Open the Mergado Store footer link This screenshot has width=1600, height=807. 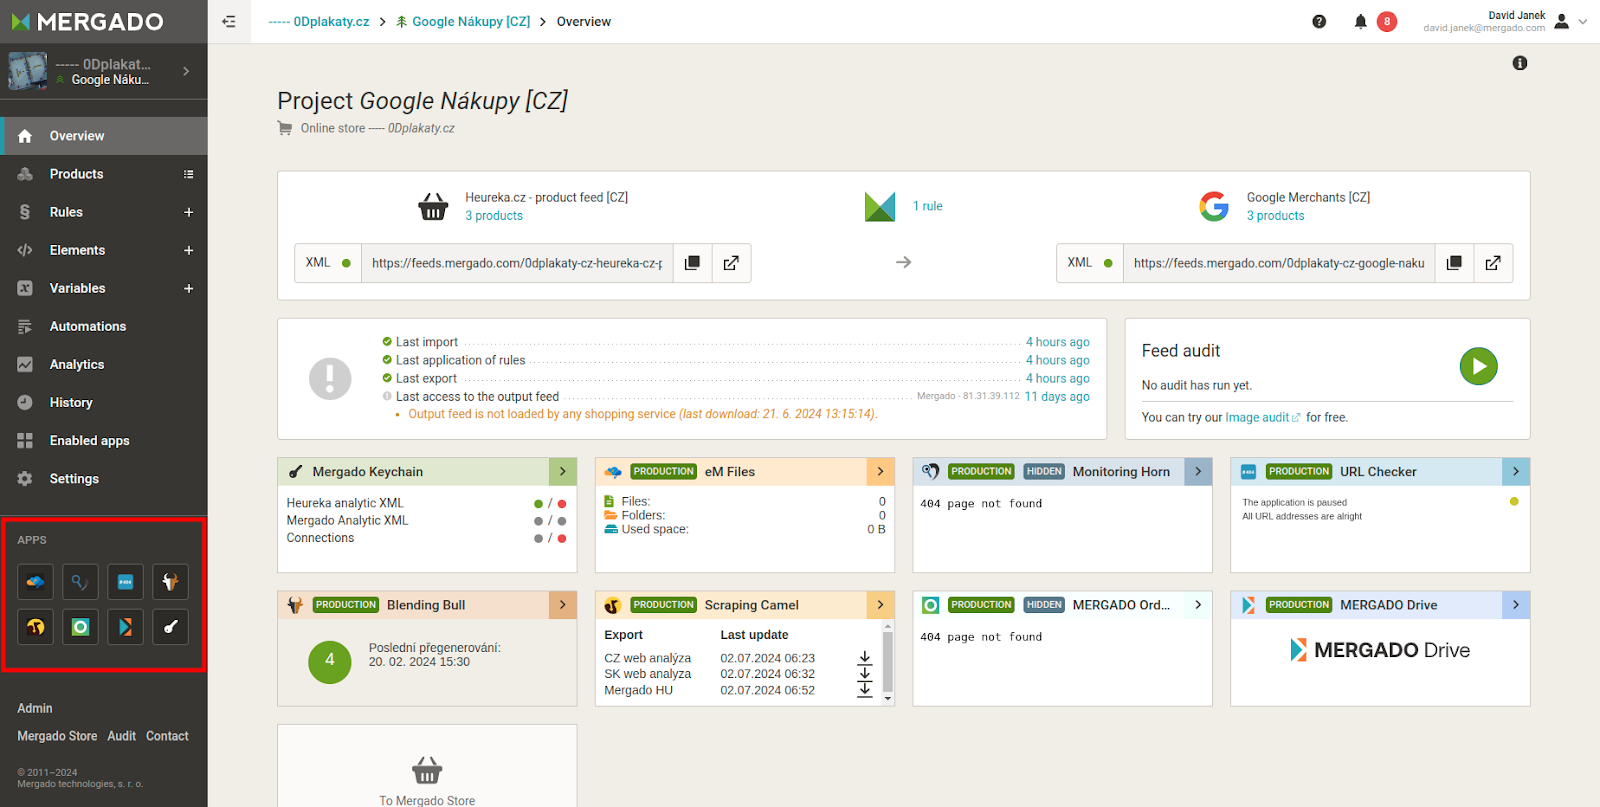point(57,736)
